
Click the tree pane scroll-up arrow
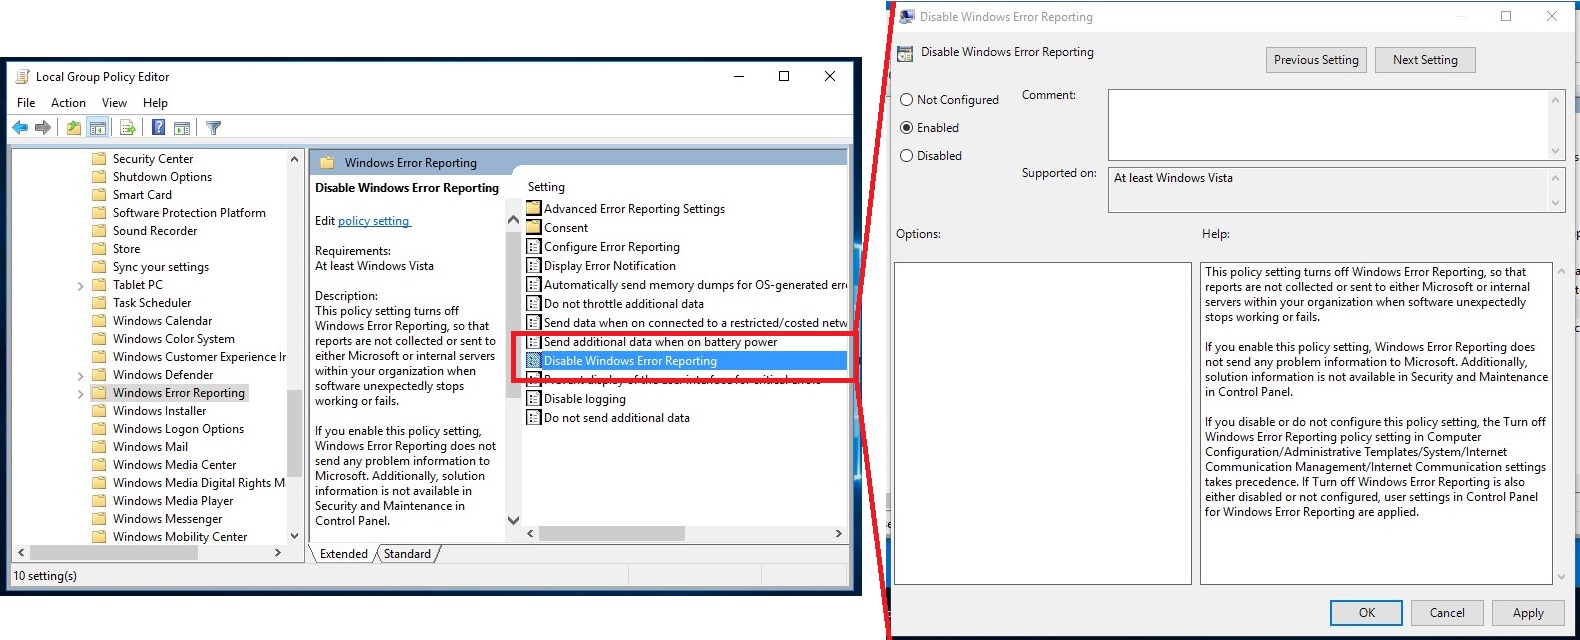pos(294,159)
